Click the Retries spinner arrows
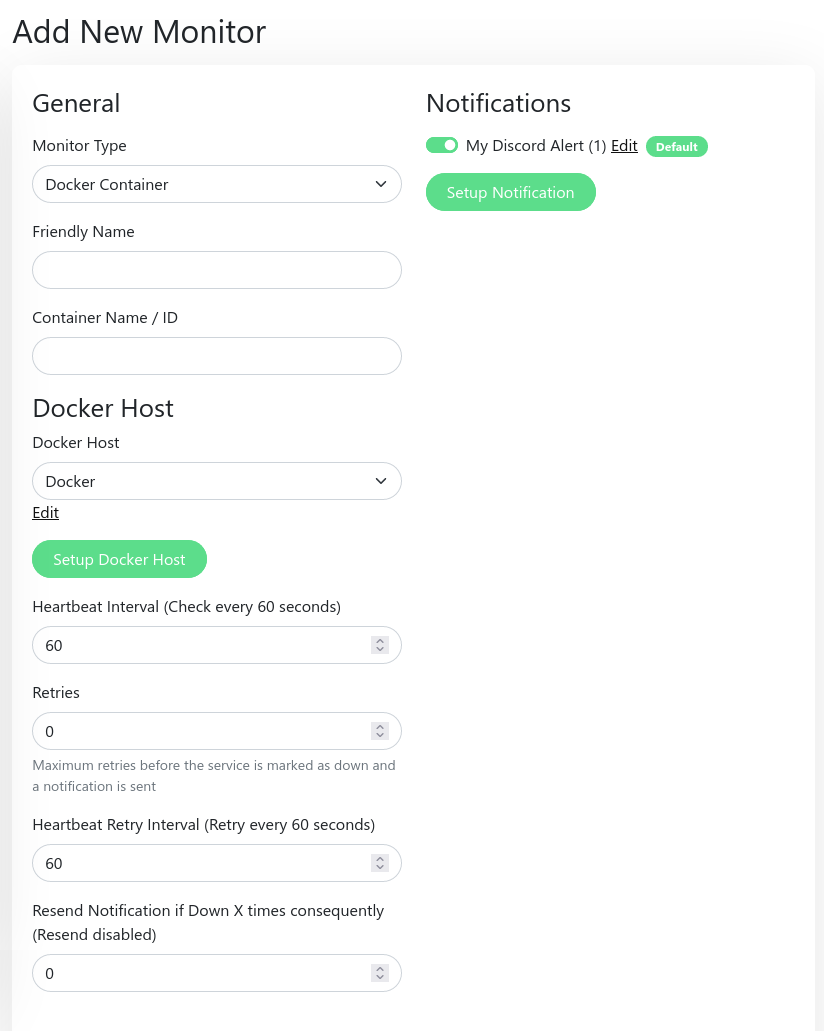This screenshot has width=824, height=1031. 380,731
